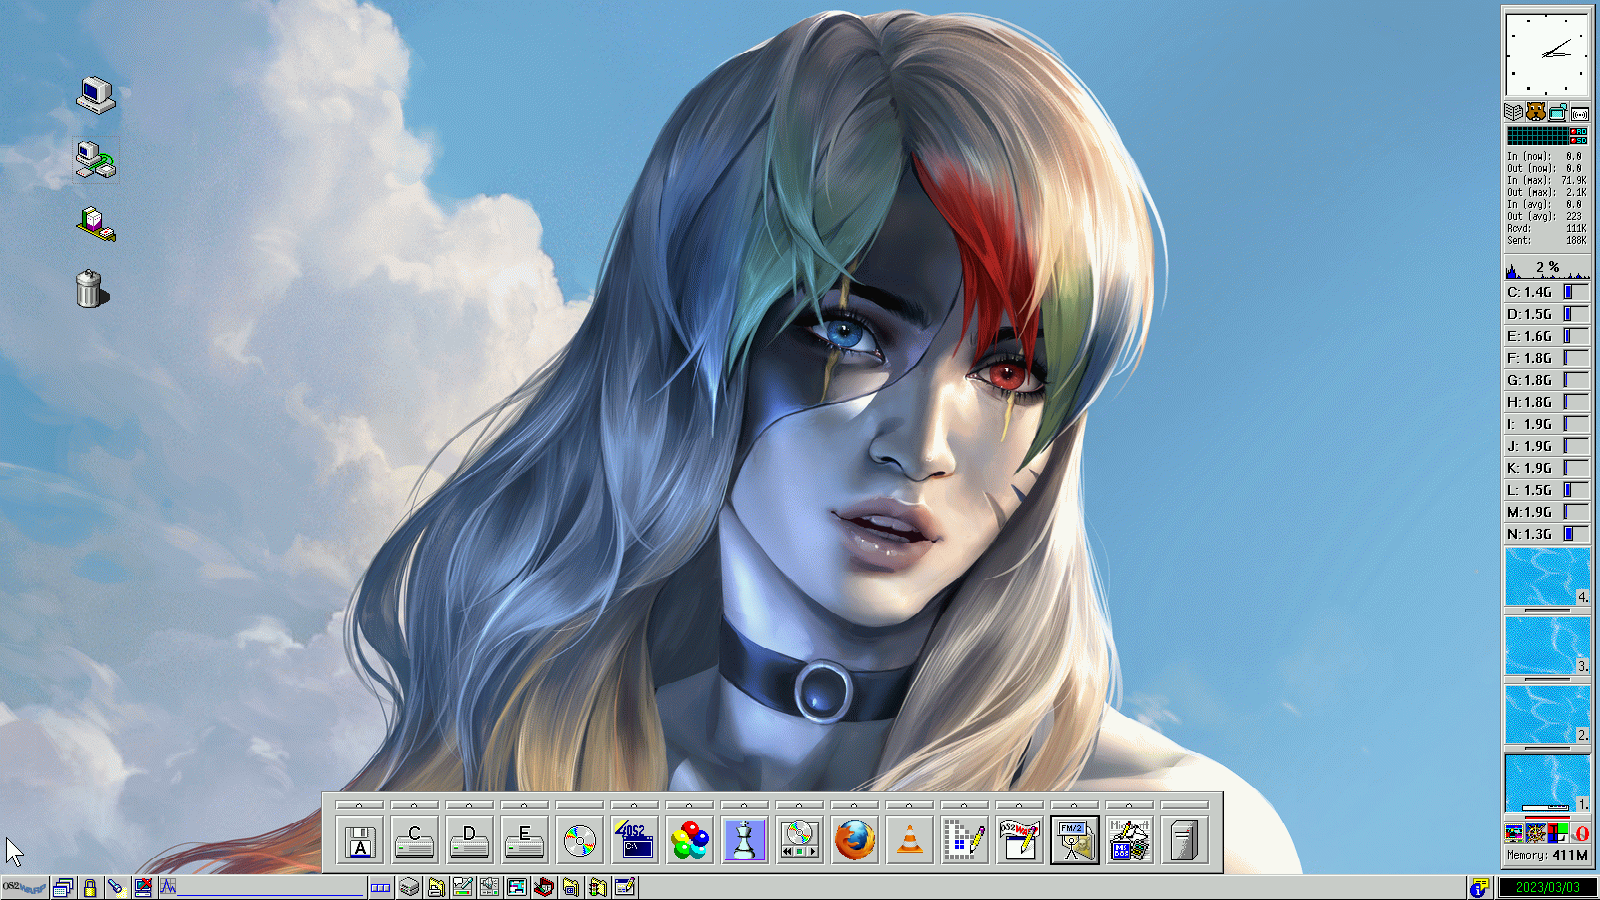Open the FM/2 file manager icon
1600x900 pixels.
(x=1074, y=841)
